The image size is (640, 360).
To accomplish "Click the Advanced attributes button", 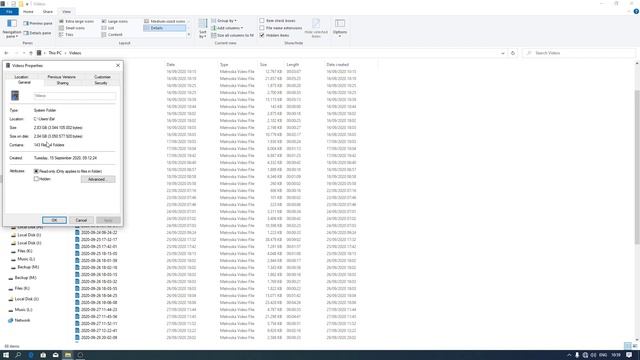I will click(98, 179).
